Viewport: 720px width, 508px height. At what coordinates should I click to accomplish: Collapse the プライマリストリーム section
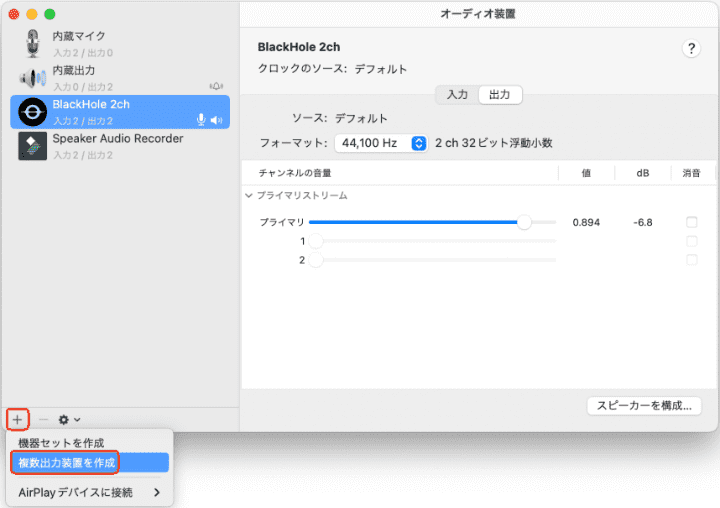pos(249,196)
